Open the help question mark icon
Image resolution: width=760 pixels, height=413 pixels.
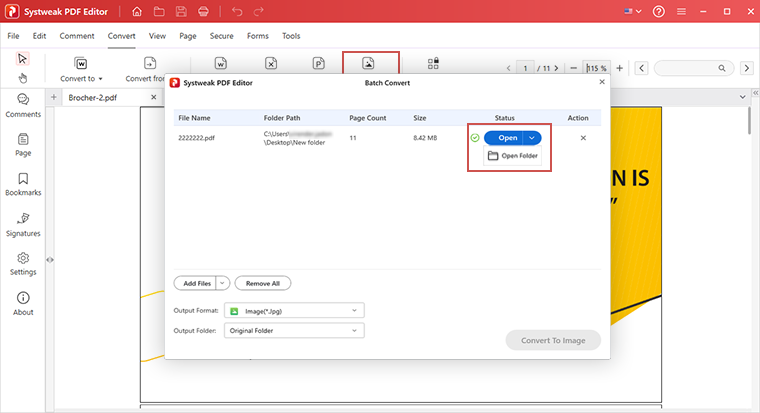pos(659,11)
